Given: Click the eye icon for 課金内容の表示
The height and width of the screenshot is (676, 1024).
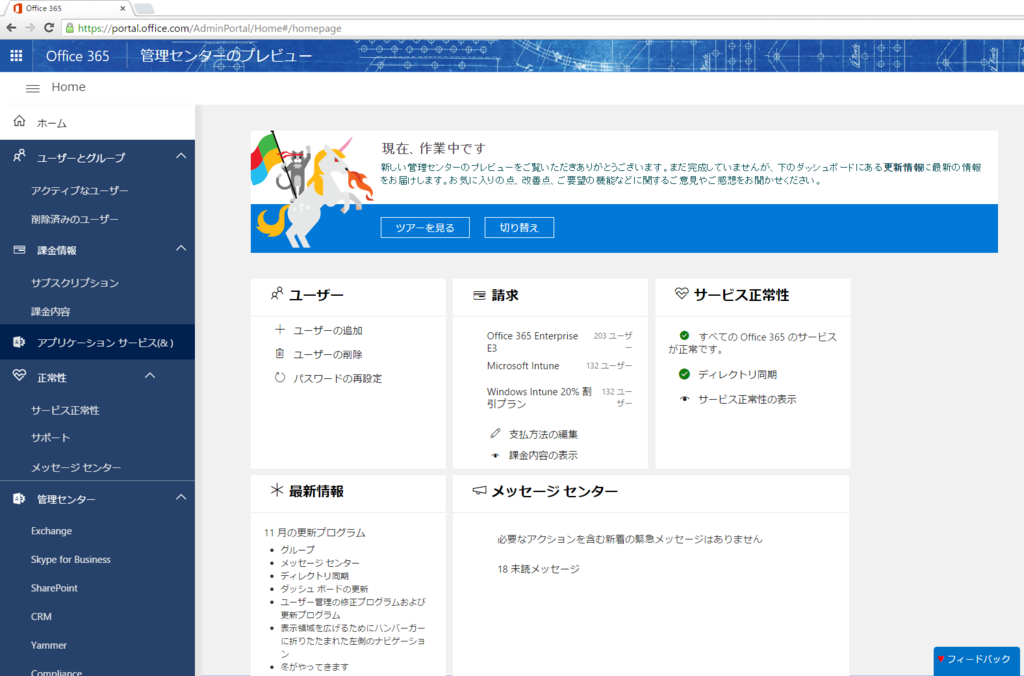Looking at the screenshot, I should pos(495,456).
